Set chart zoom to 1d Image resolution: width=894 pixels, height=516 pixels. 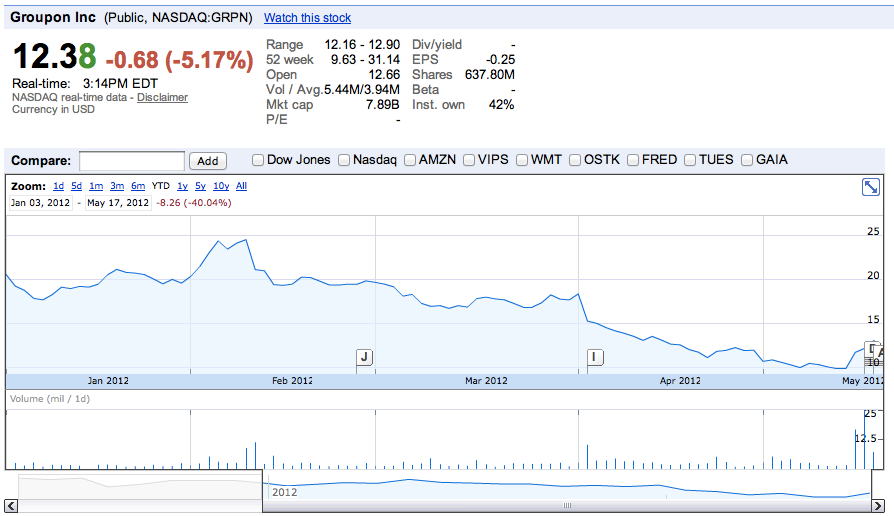(58, 186)
